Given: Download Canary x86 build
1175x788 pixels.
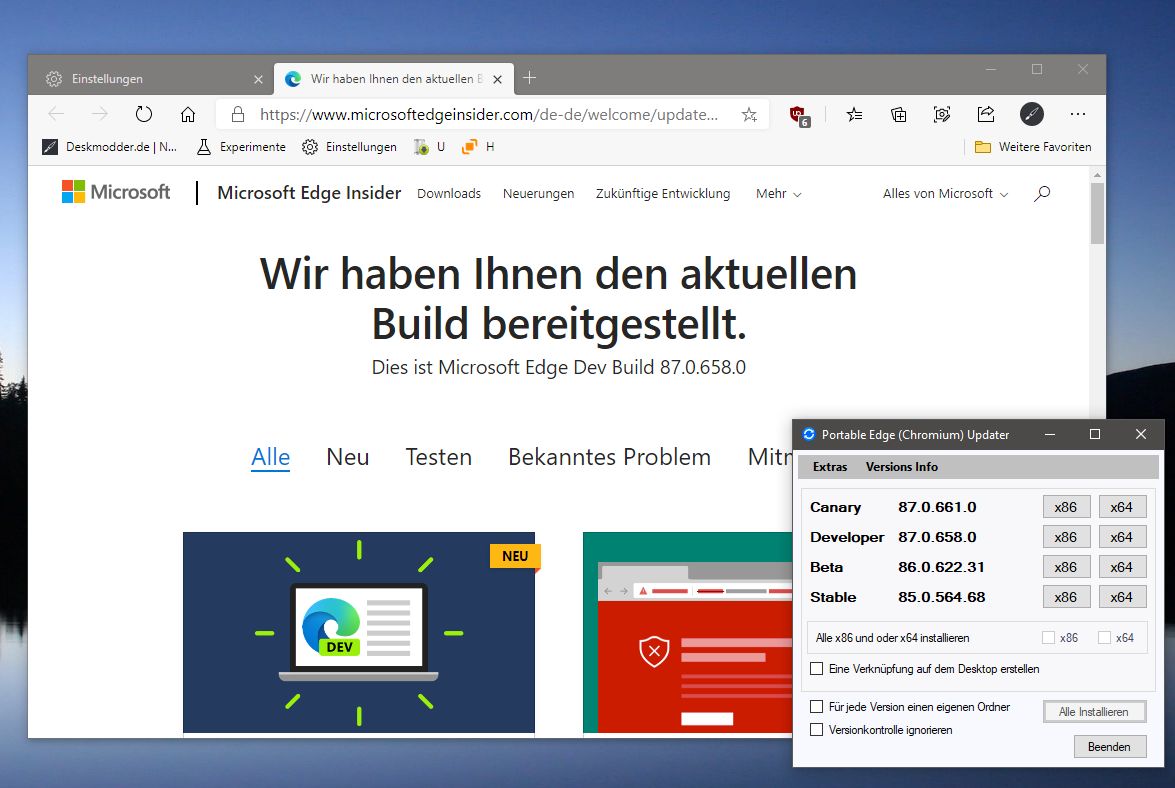Looking at the screenshot, I should click(x=1066, y=507).
